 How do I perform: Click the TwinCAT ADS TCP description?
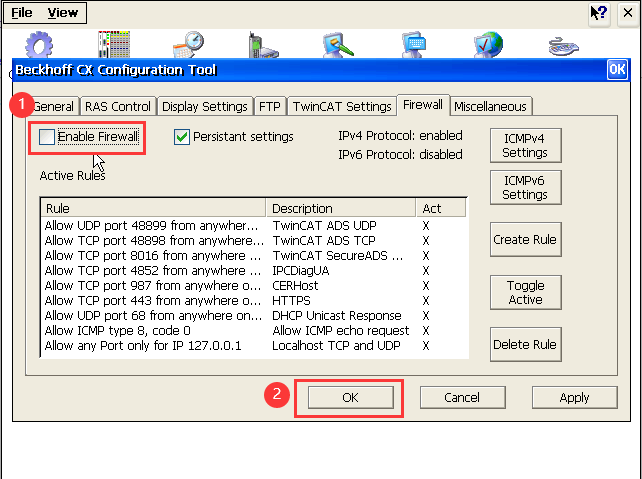pyautogui.click(x=324, y=241)
